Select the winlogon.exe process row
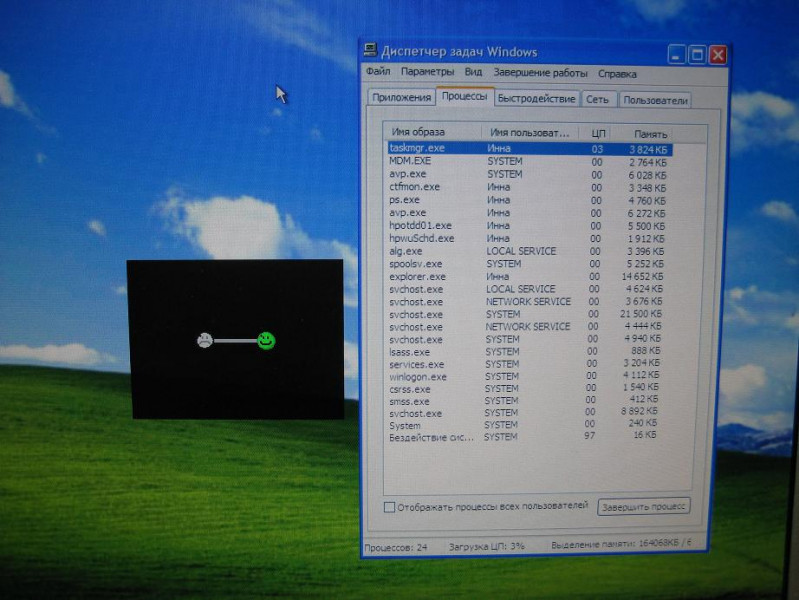 point(524,377)
